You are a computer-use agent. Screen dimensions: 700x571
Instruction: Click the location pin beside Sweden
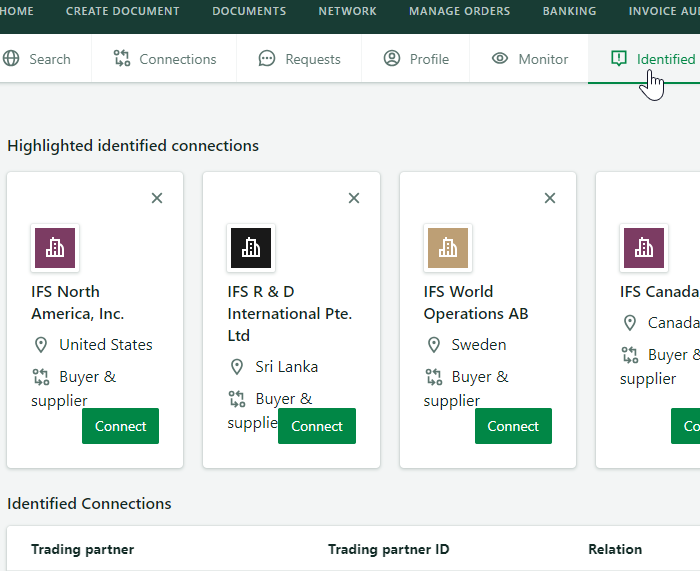[x=433, y=345]
